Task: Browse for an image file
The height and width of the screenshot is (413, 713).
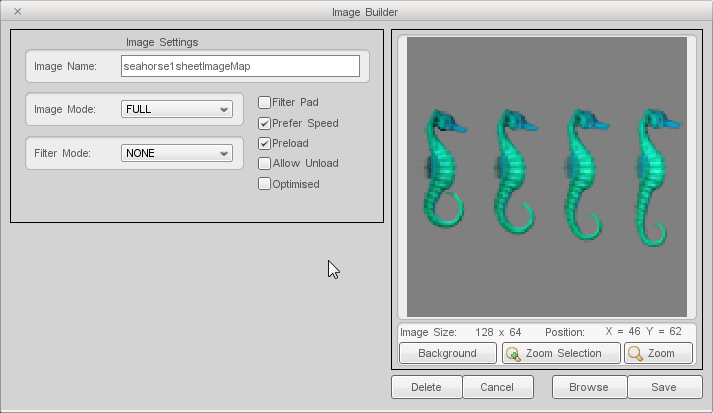Action: click(x=589, y=387)
